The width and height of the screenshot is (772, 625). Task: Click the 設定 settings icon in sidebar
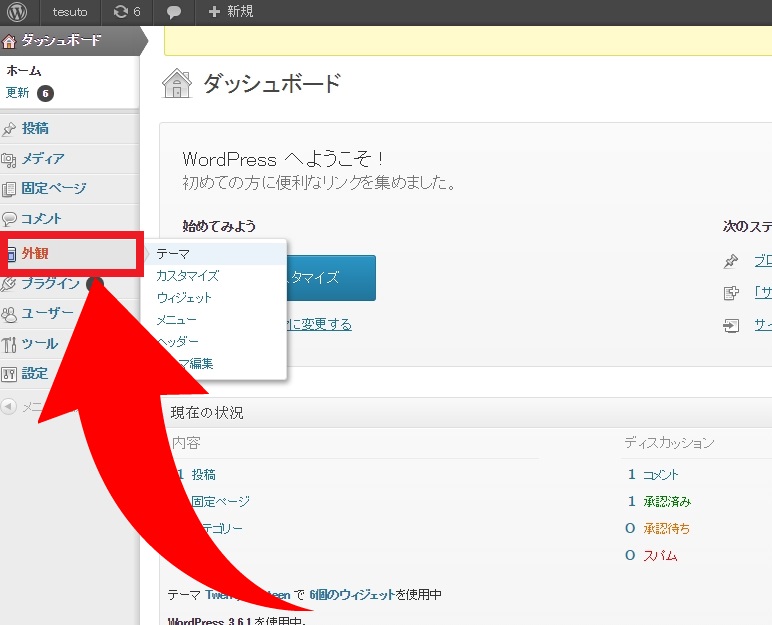pyautogui.click(x=10, y=374)
